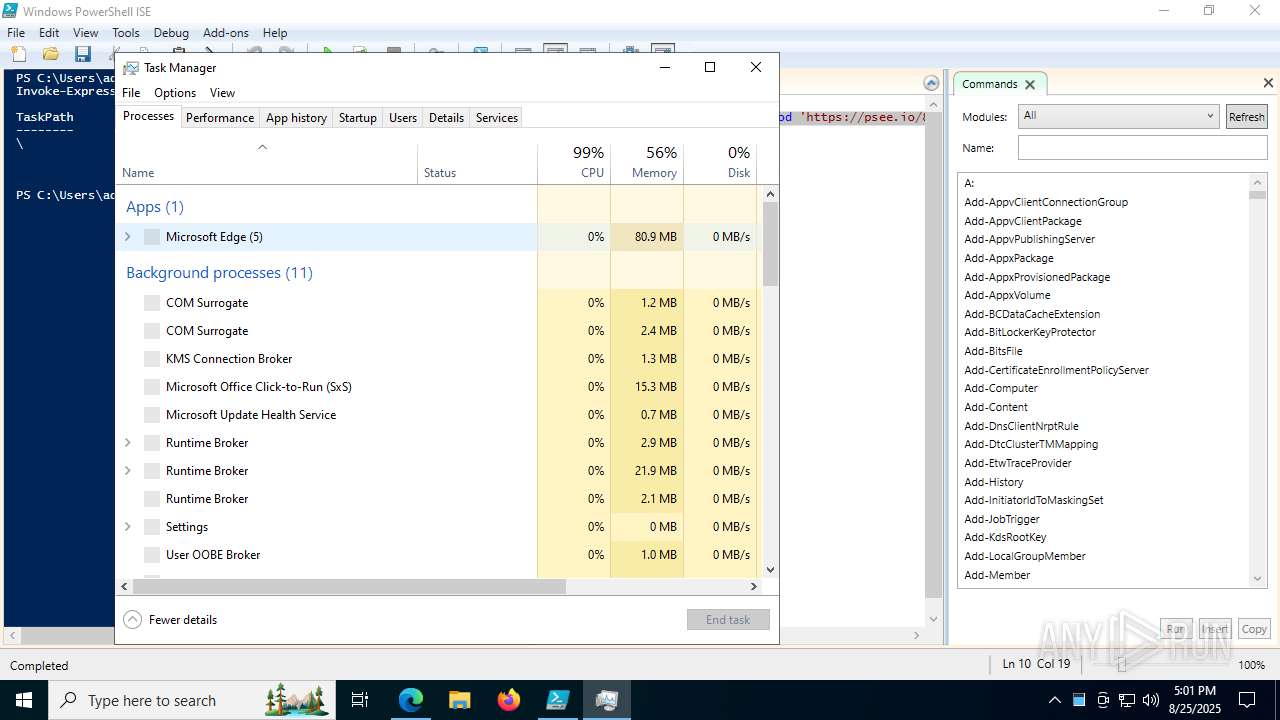Open the Users tab
This screenshot has width=1280, height=720.
[403, 118]
